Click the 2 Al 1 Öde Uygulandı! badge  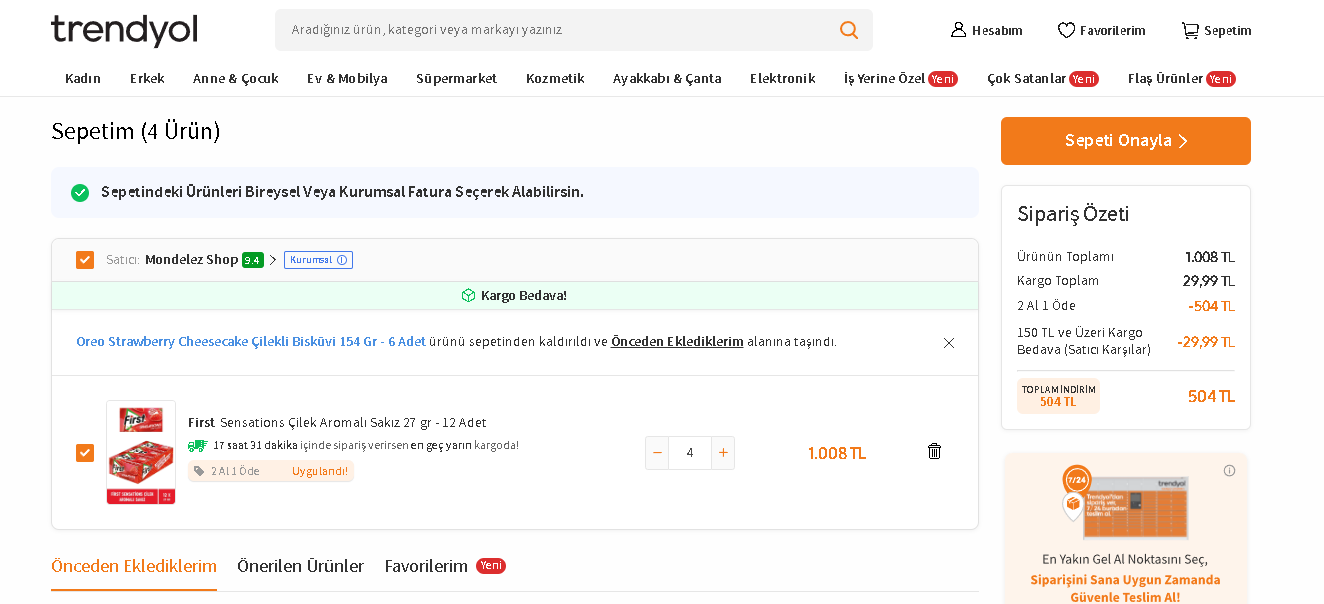[x=271, y=471]
